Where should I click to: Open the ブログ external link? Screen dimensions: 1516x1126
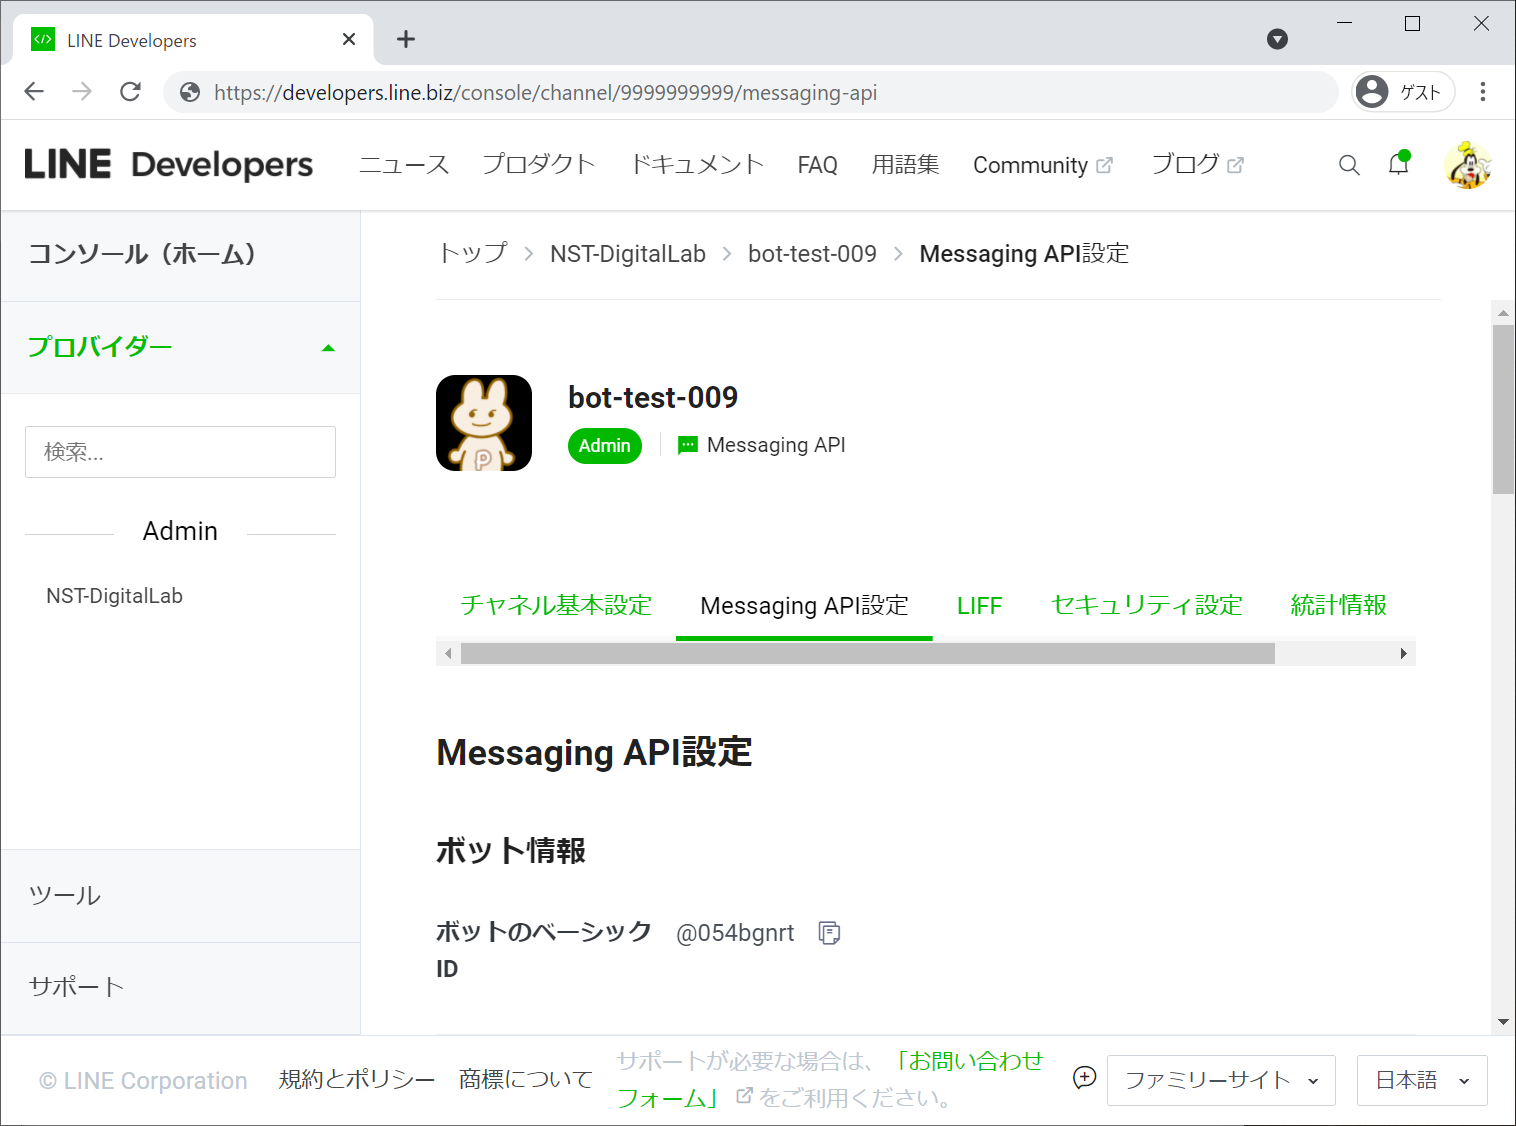click(x=1197, y=165)
